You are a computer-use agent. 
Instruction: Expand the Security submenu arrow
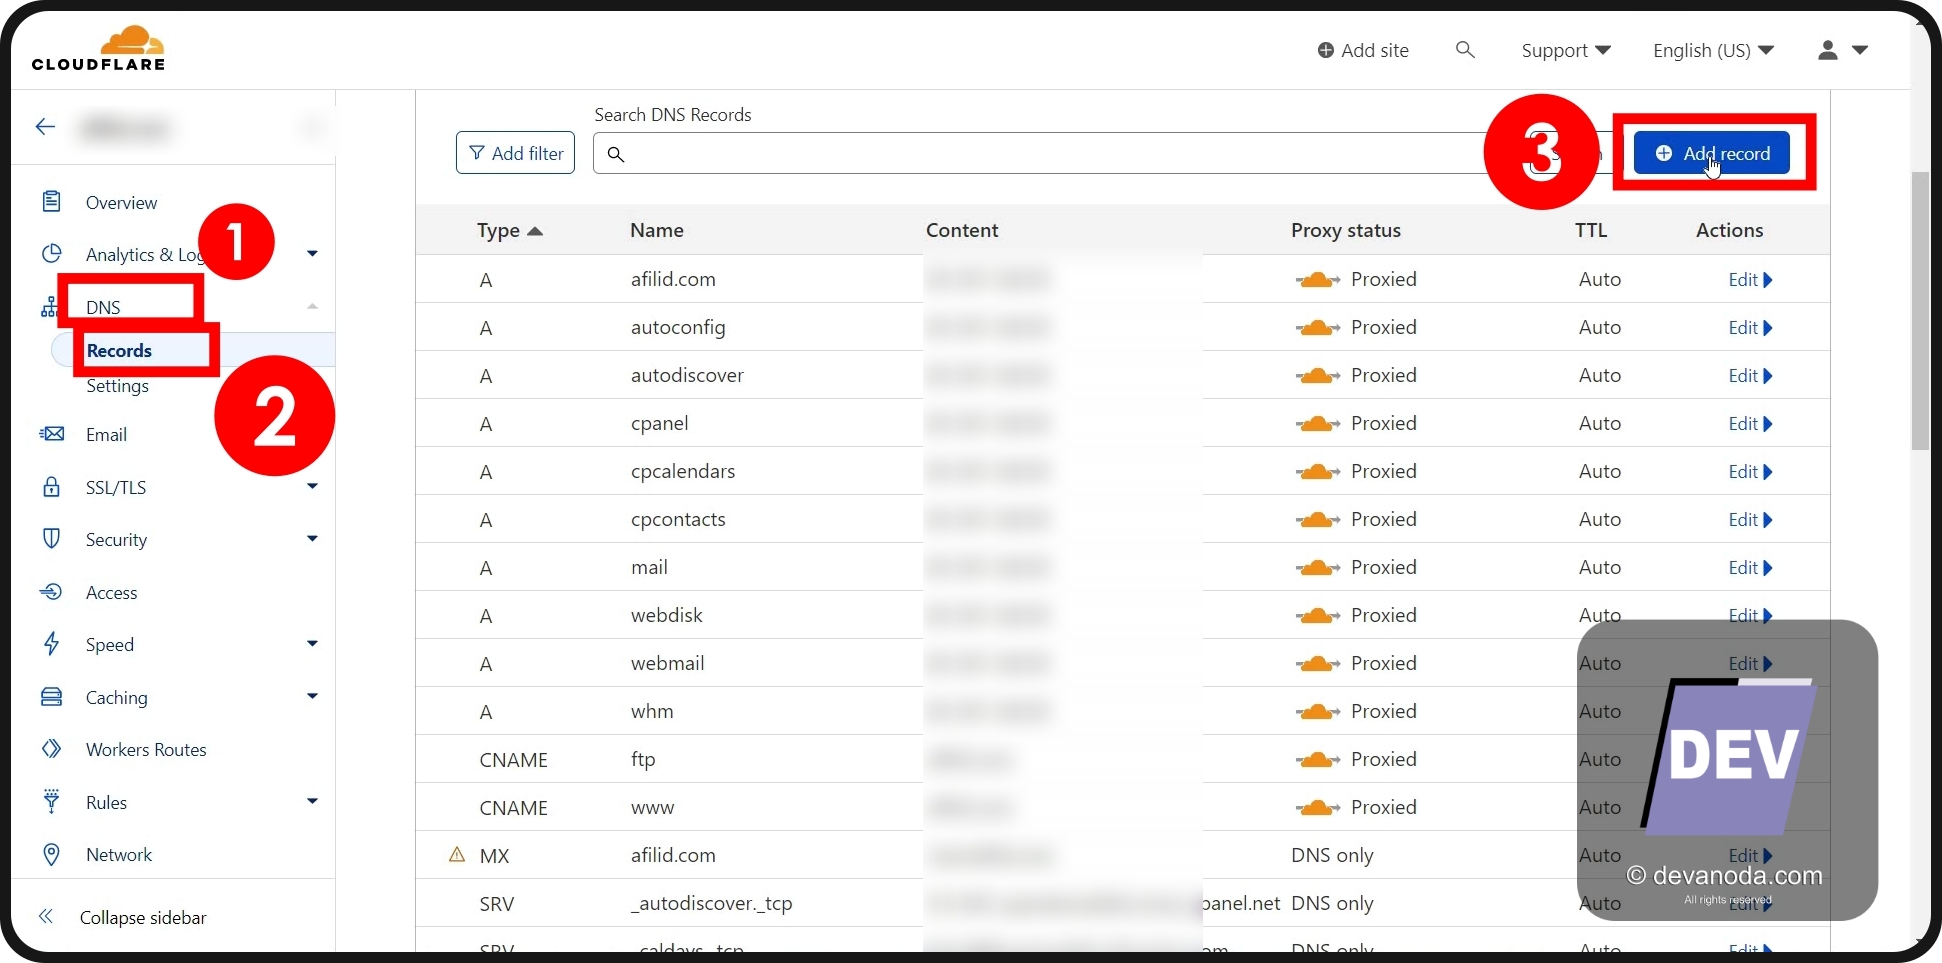pyautogui.click(x=312, y=538)
